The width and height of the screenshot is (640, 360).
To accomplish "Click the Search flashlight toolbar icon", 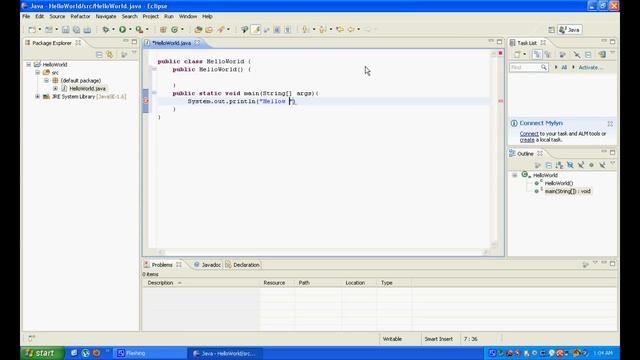I will tap(220, 29).
